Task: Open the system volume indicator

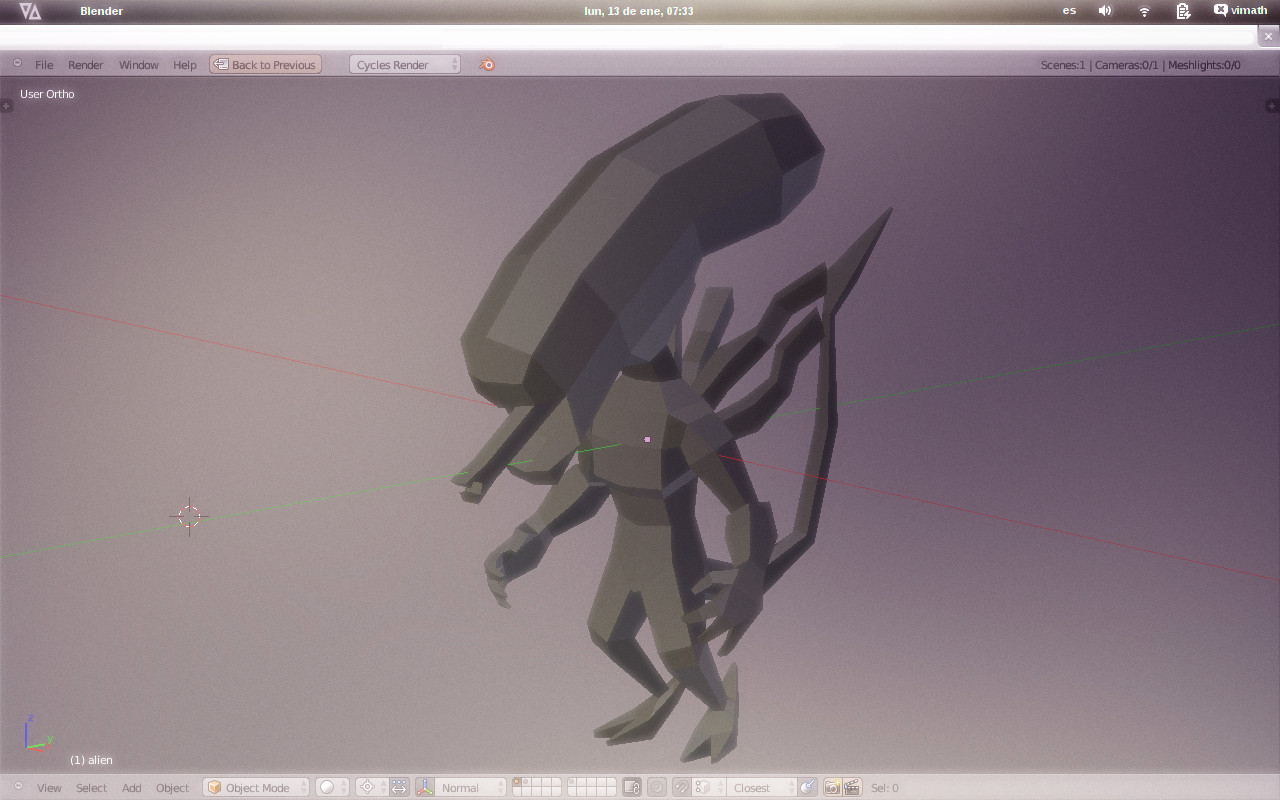Action: point(1105,11)
